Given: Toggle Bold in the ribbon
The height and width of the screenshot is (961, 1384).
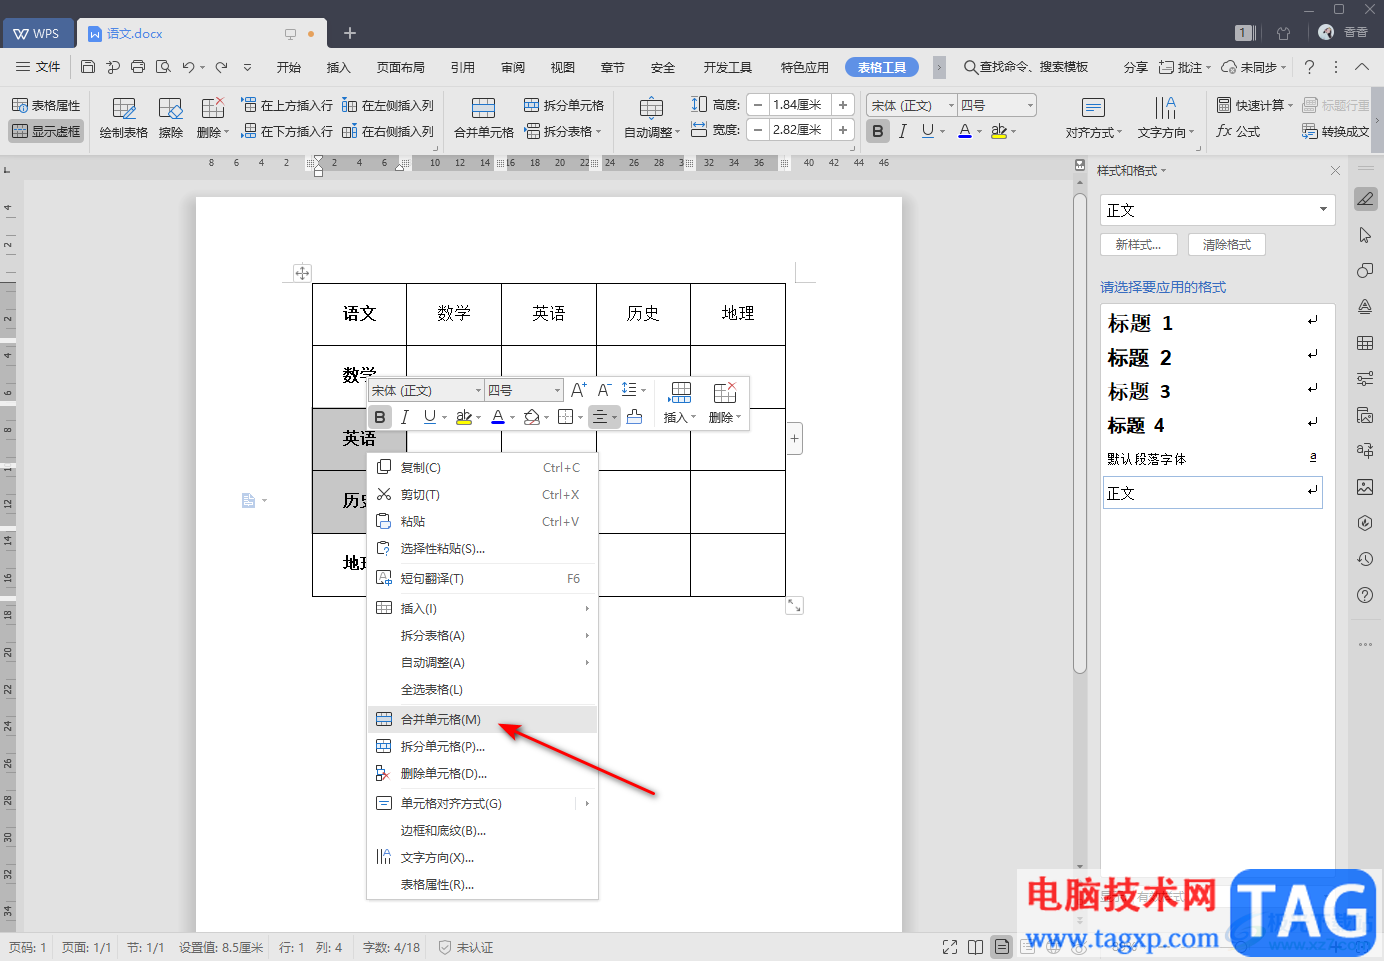Looking at the screenshot, I should [878, 131].
